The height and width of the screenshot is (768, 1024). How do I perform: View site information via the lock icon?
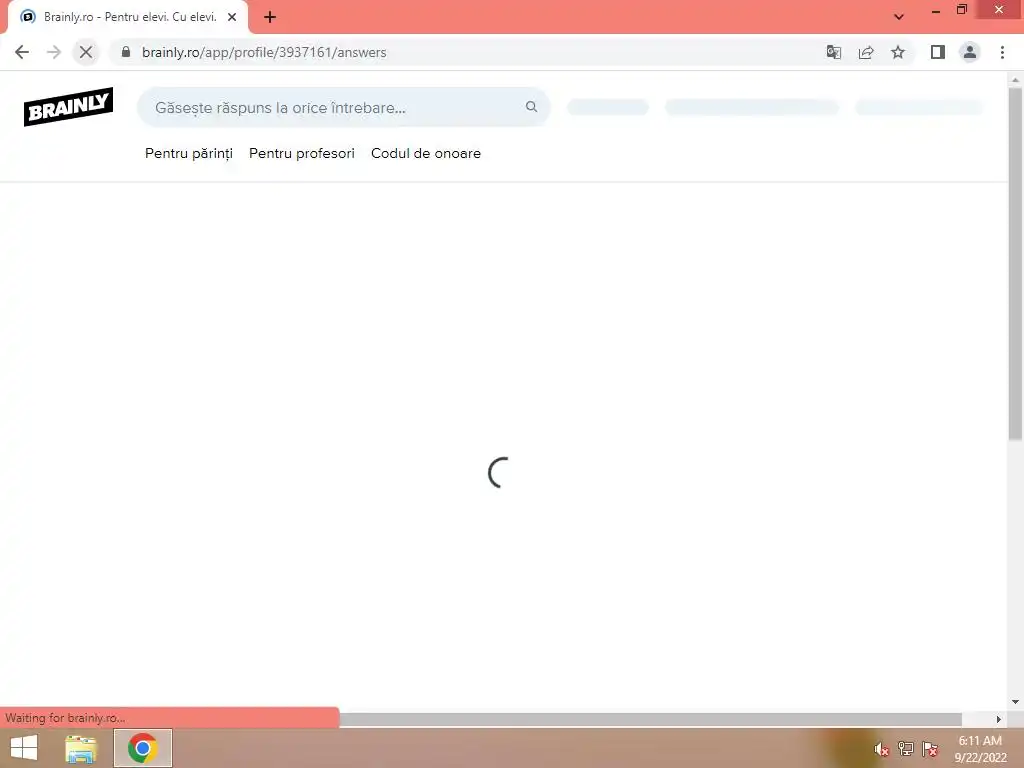[x=126, y=52]
